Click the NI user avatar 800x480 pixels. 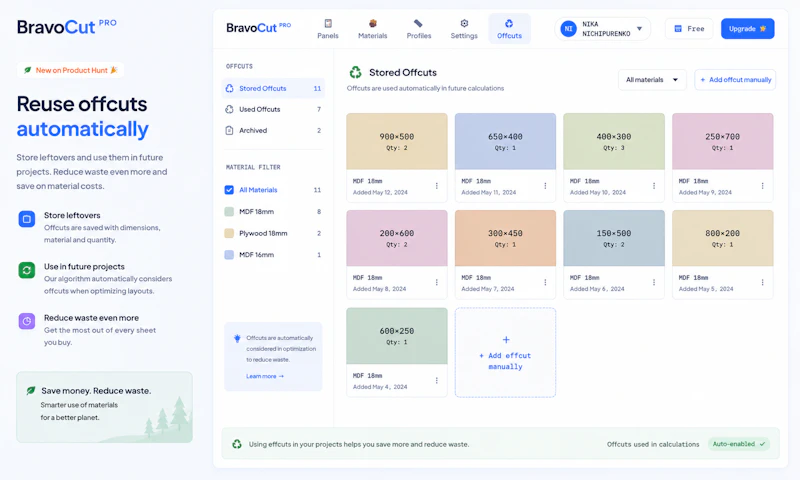tap(568, 29)
